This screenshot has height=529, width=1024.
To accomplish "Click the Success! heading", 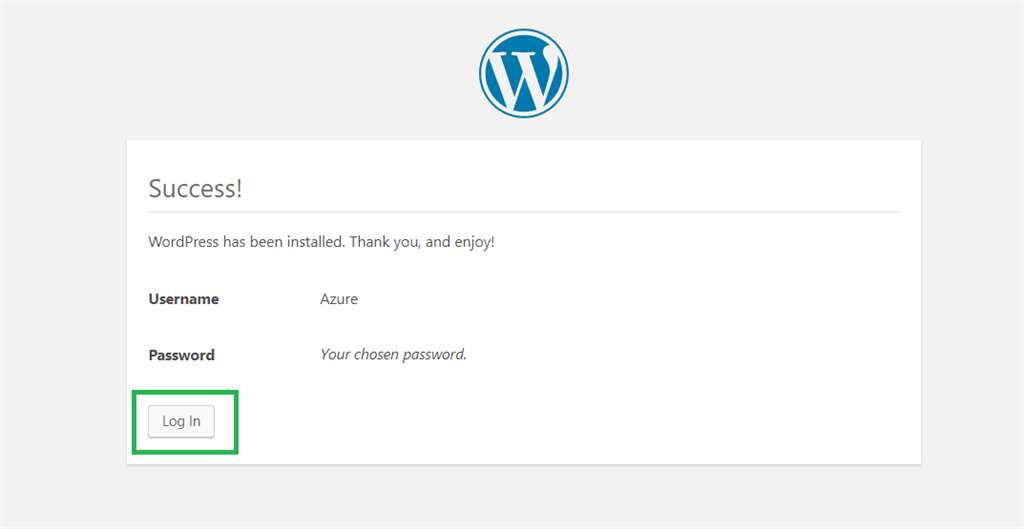I will [195, 188].
